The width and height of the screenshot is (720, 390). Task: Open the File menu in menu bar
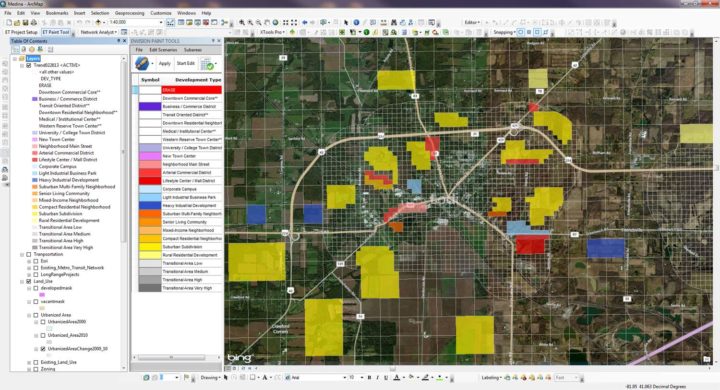(8, 13)
